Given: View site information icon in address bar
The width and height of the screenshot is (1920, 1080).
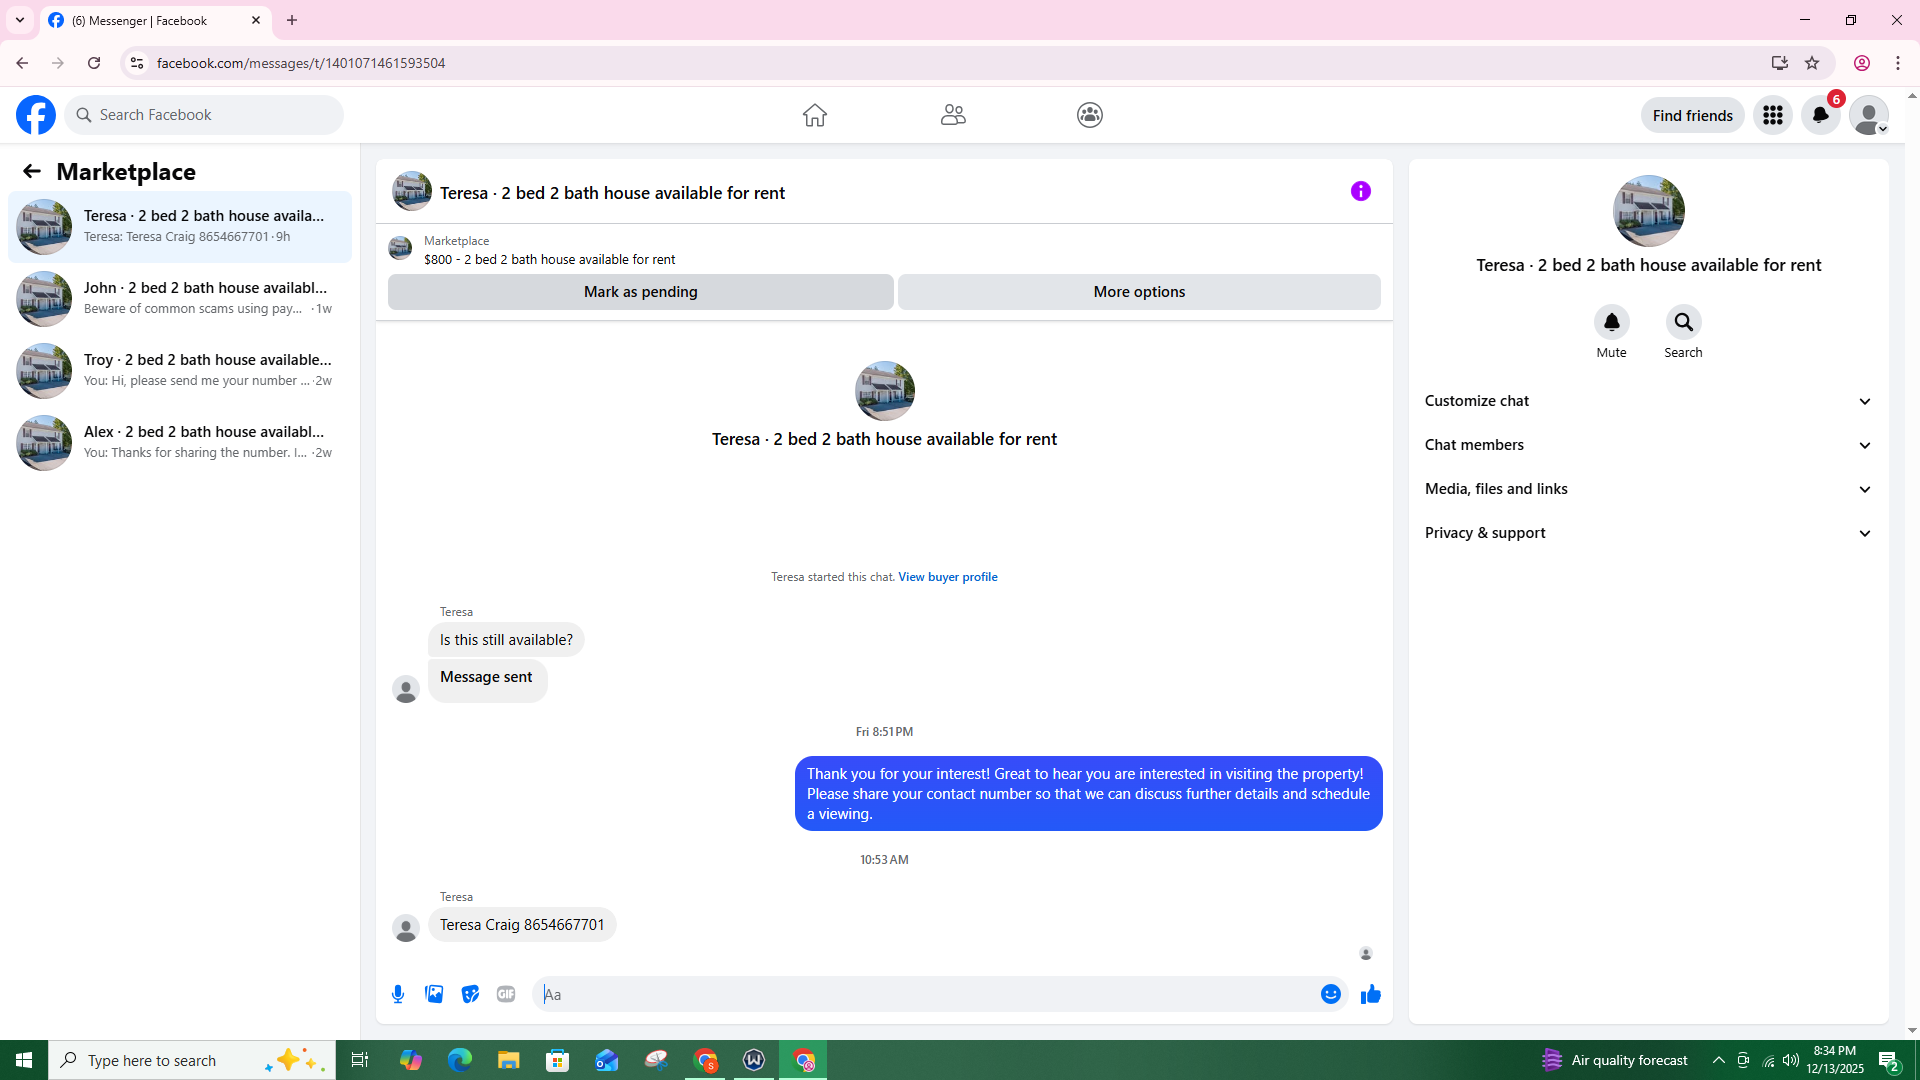Looking at the screenshot, I should click(137, 63).
